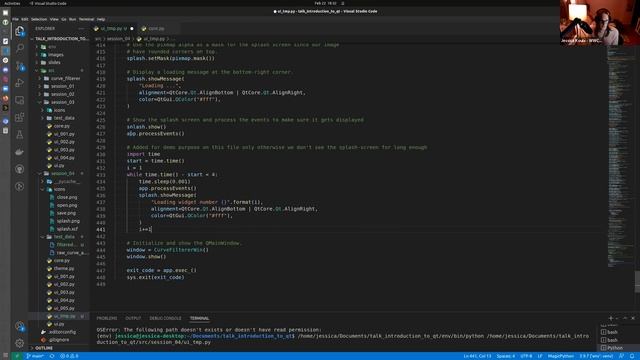
Task: Select the Terminal panel tab
Action: coord(199,318)
